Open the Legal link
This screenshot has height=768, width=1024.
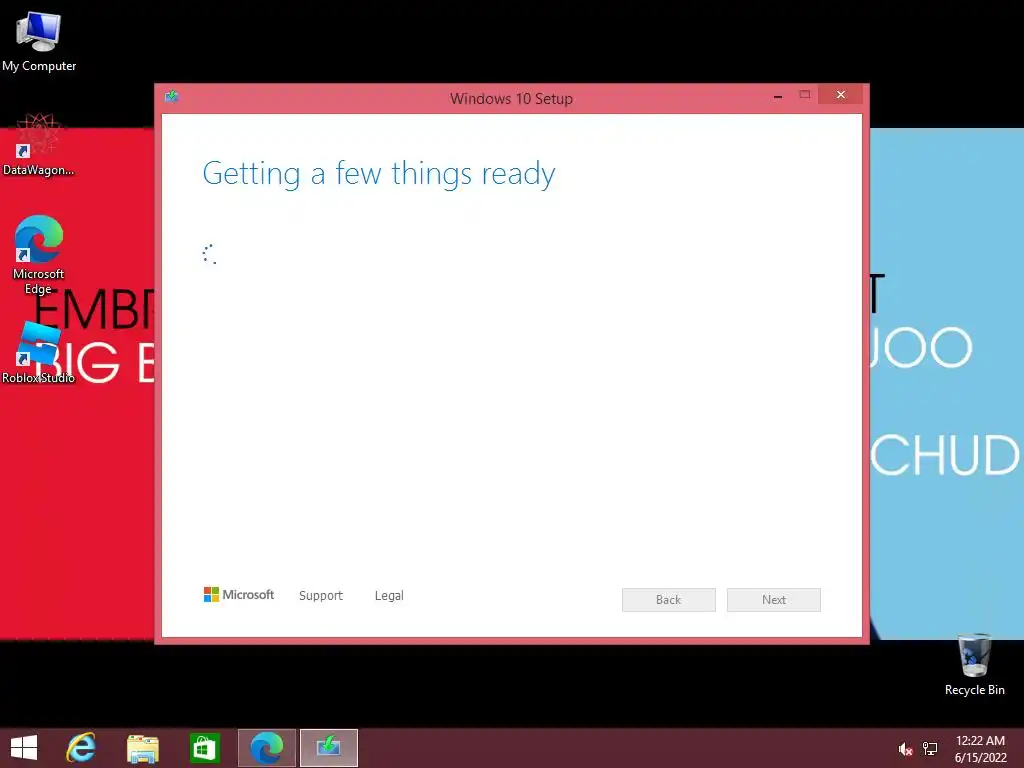tap(389, 596)
